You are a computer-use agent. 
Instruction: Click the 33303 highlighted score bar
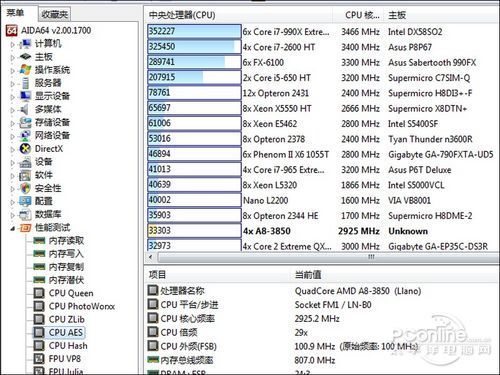click(x=194, y=231)
